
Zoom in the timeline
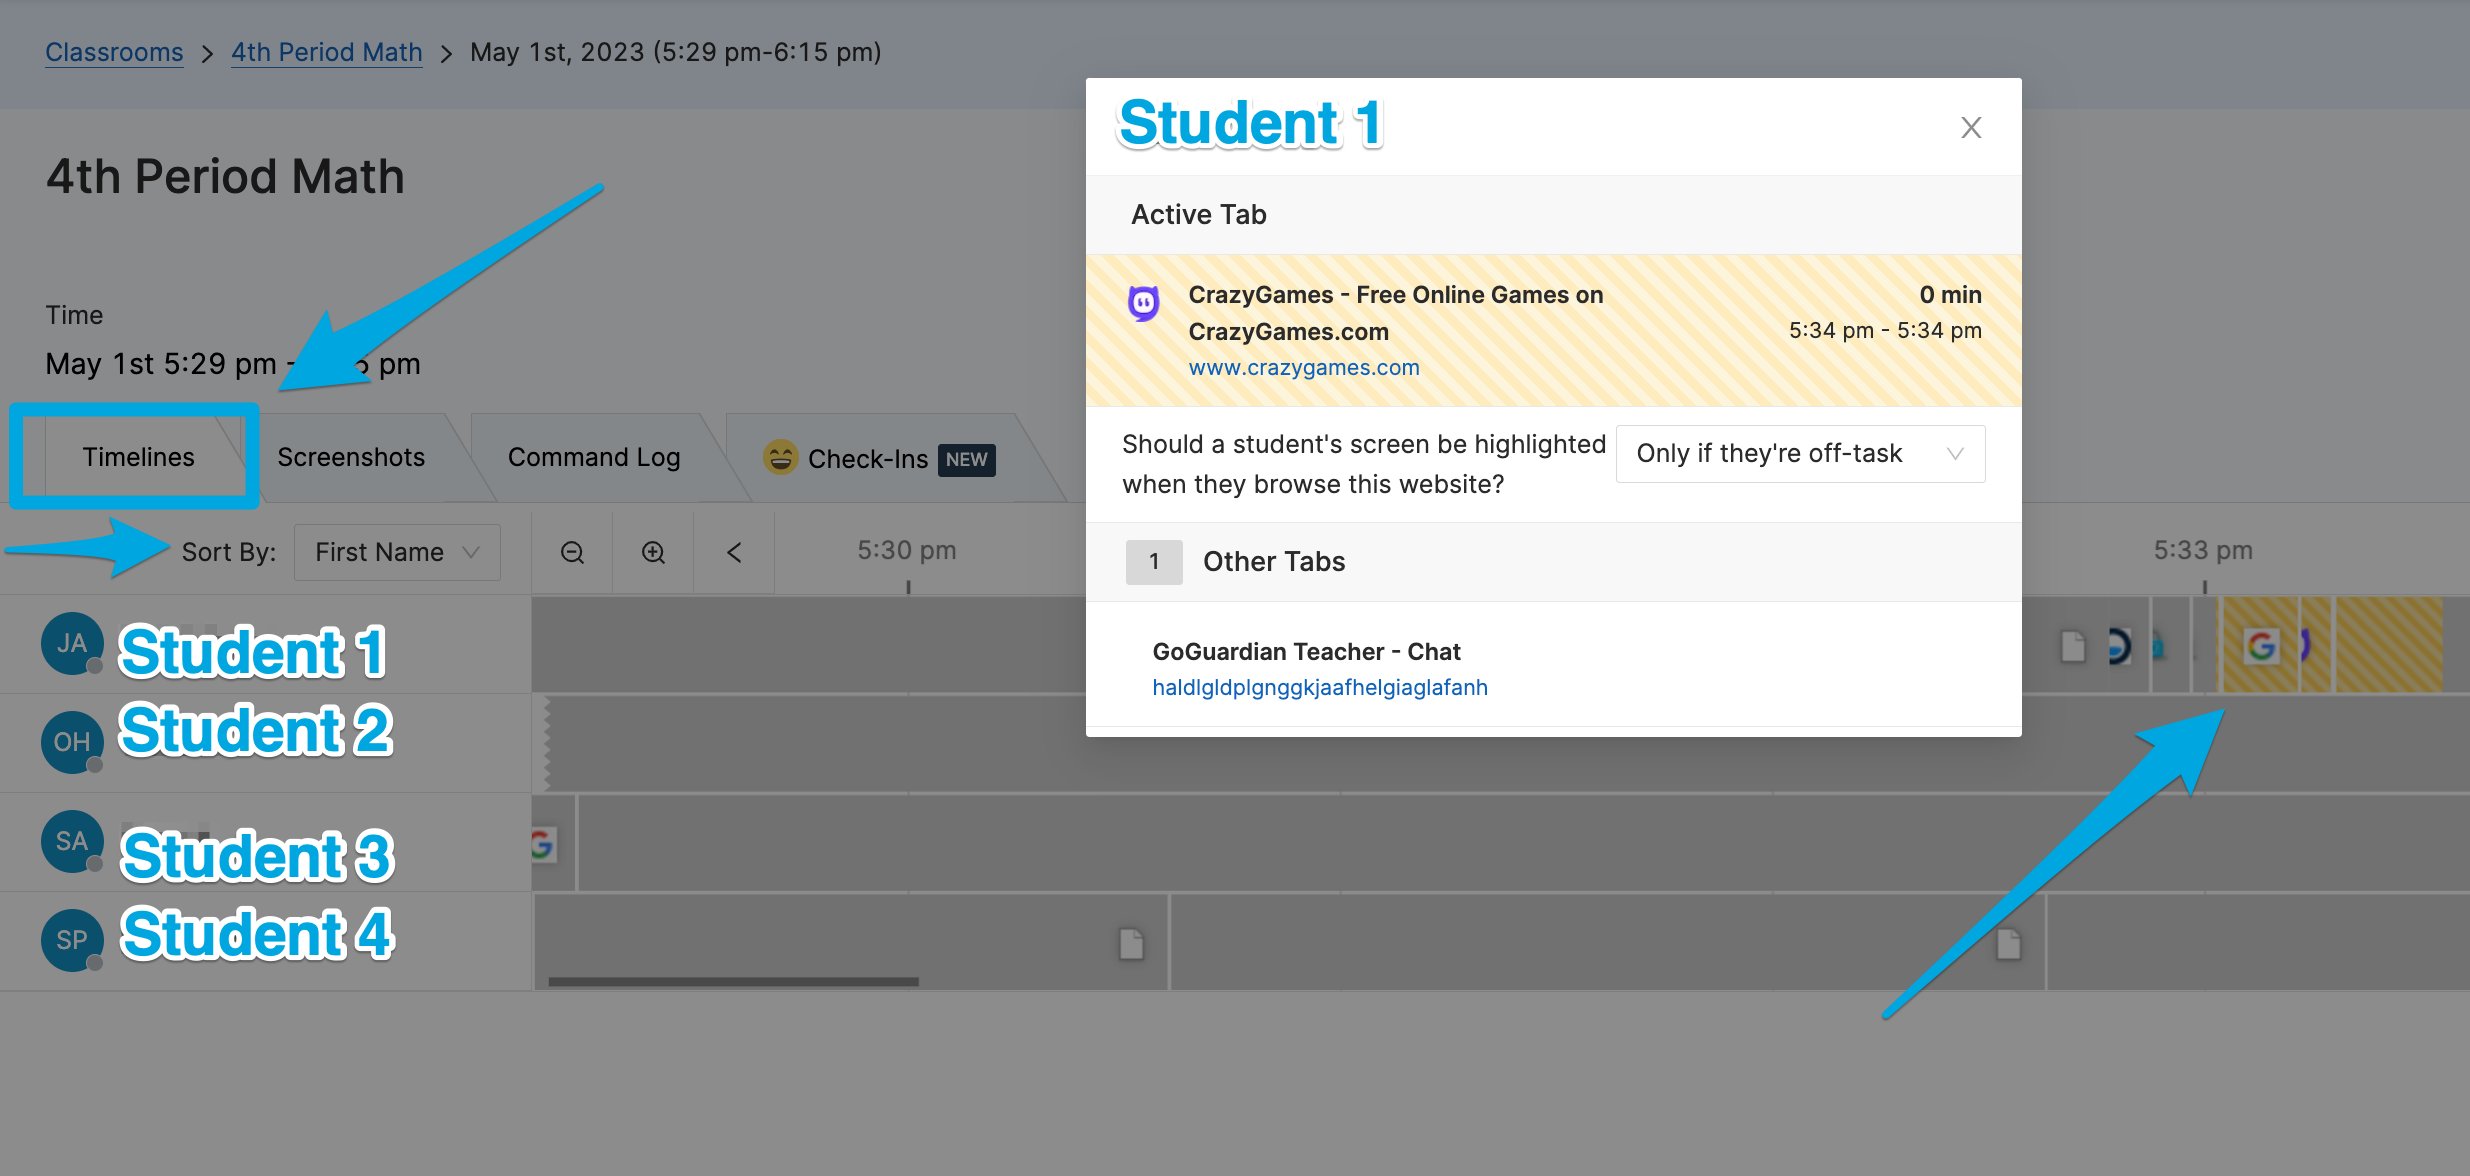pyautogui.click(x=653, y=552)
